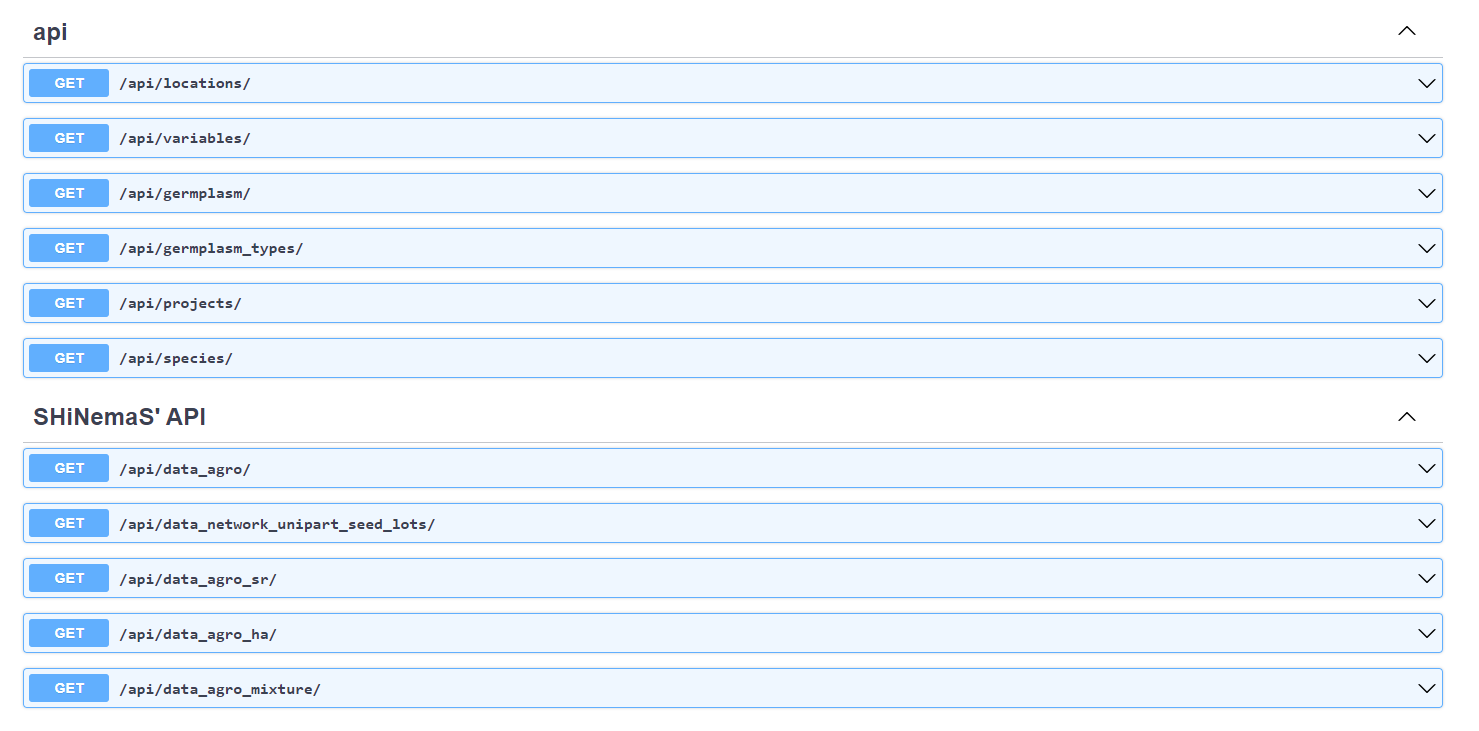Expand chevron on /api/data_agro_sr/ row
This screenshot has width=1479, height=731.
1427,578
